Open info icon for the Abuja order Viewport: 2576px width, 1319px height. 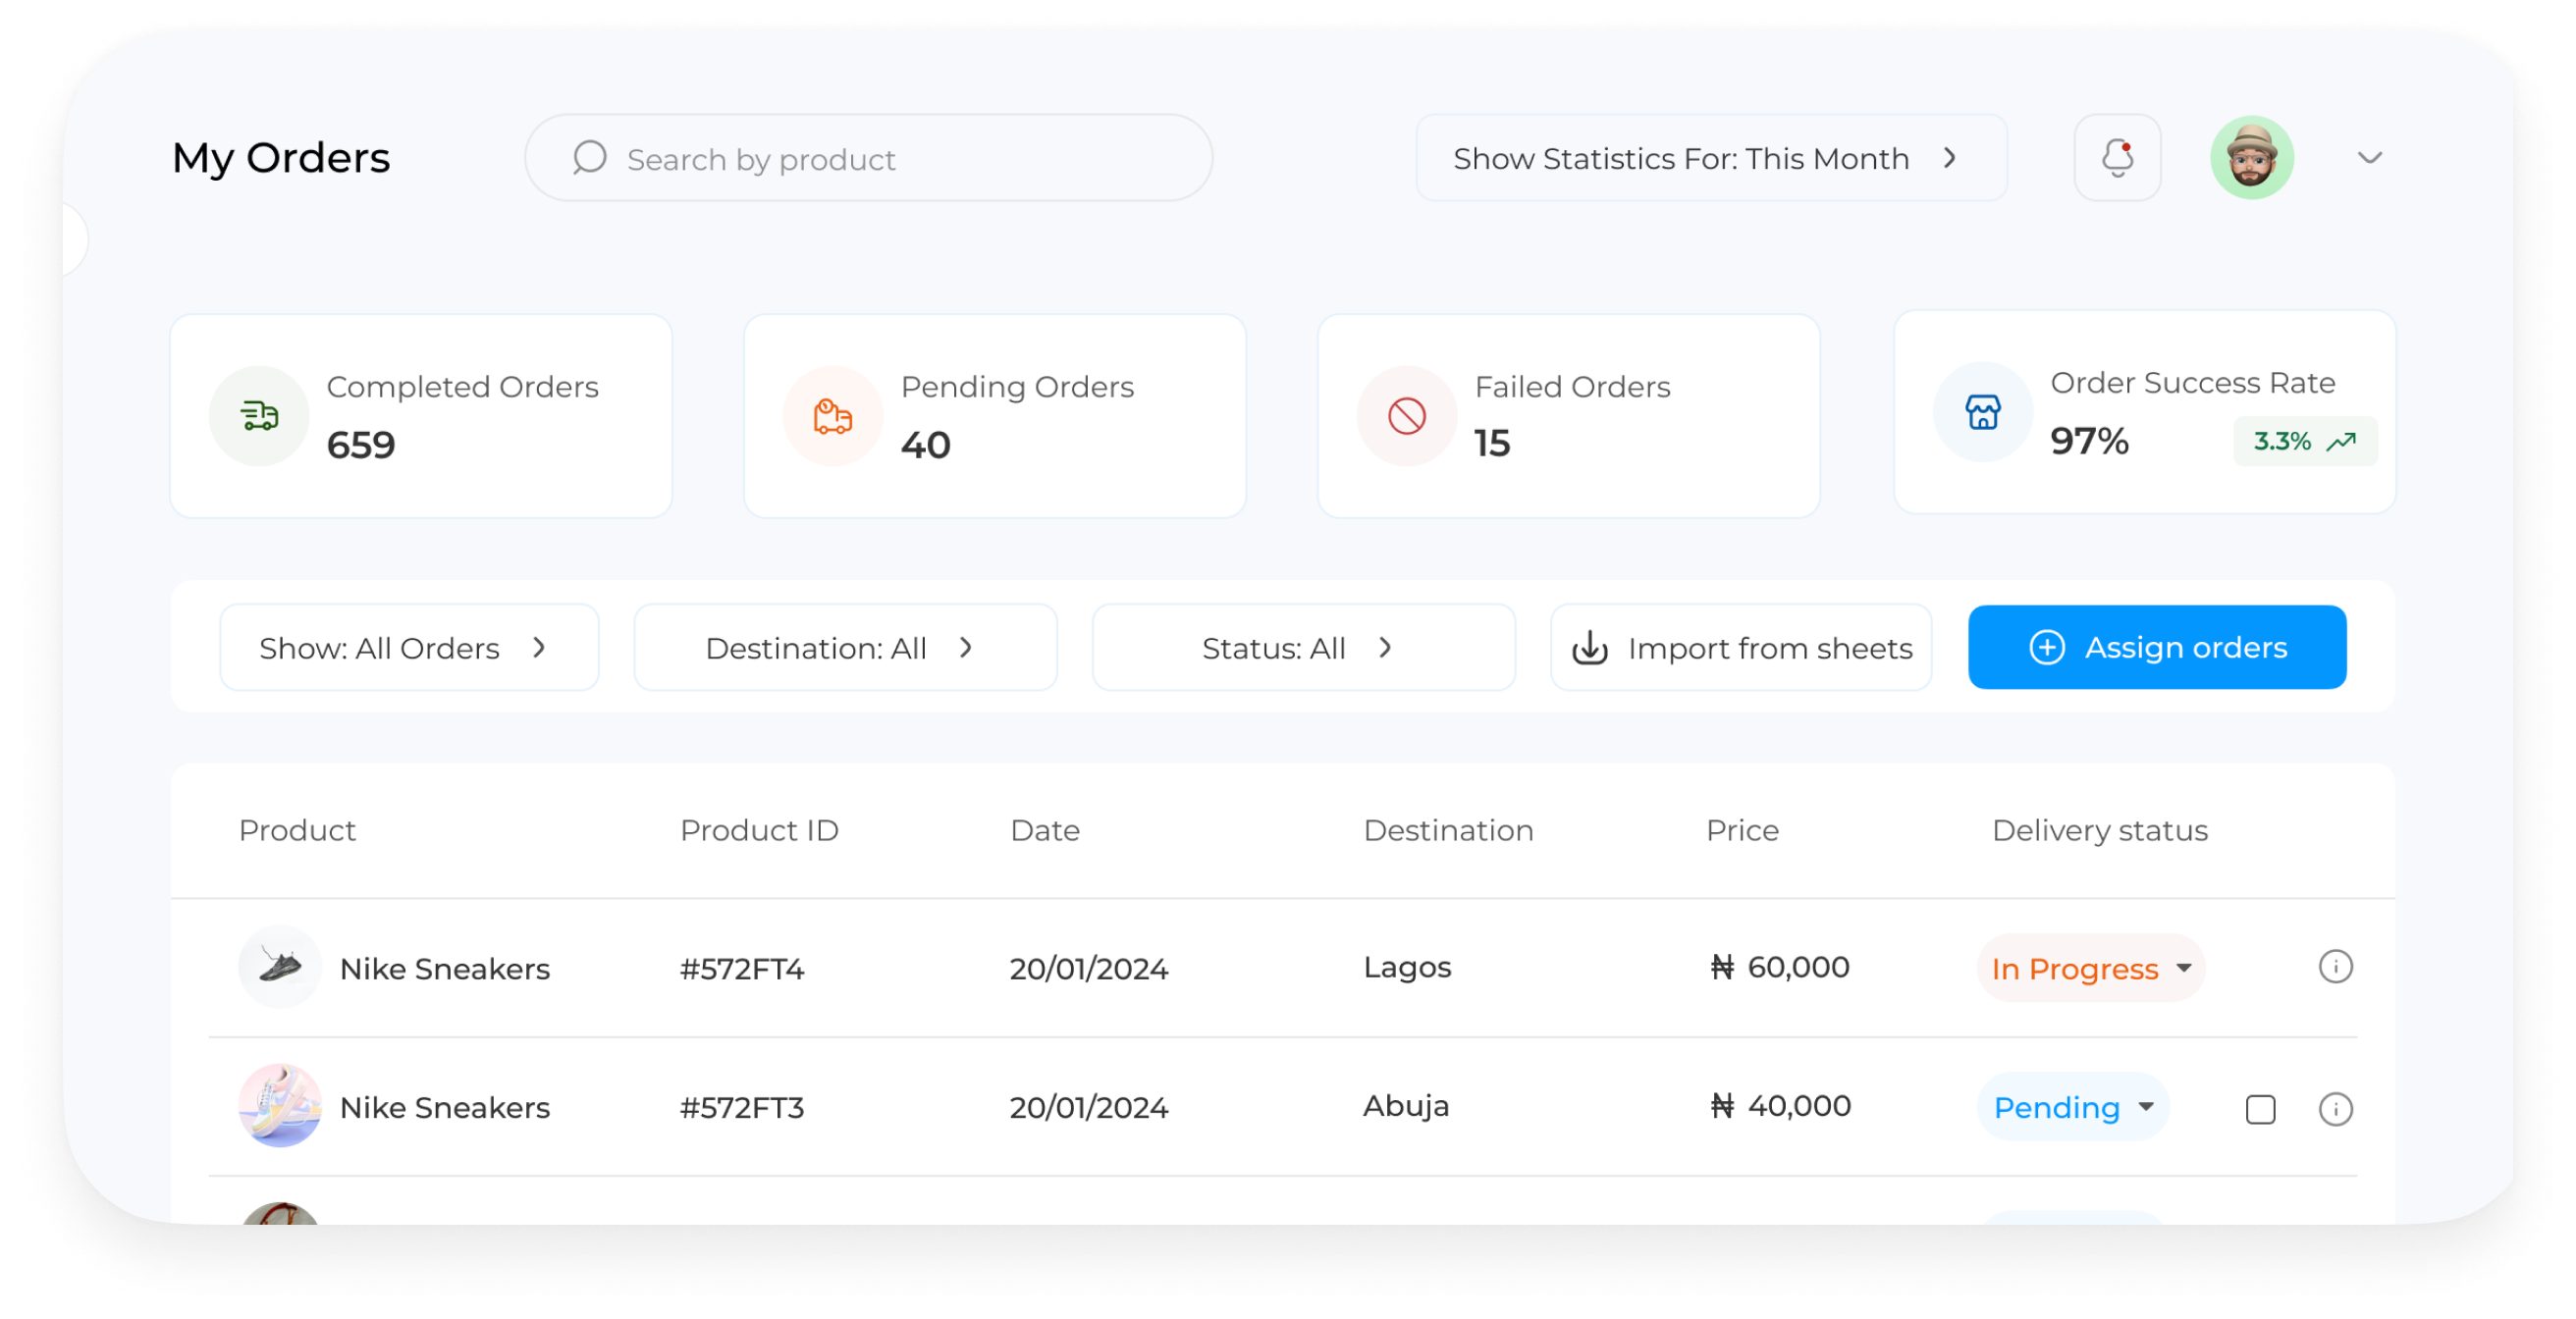(2335, 1109)
